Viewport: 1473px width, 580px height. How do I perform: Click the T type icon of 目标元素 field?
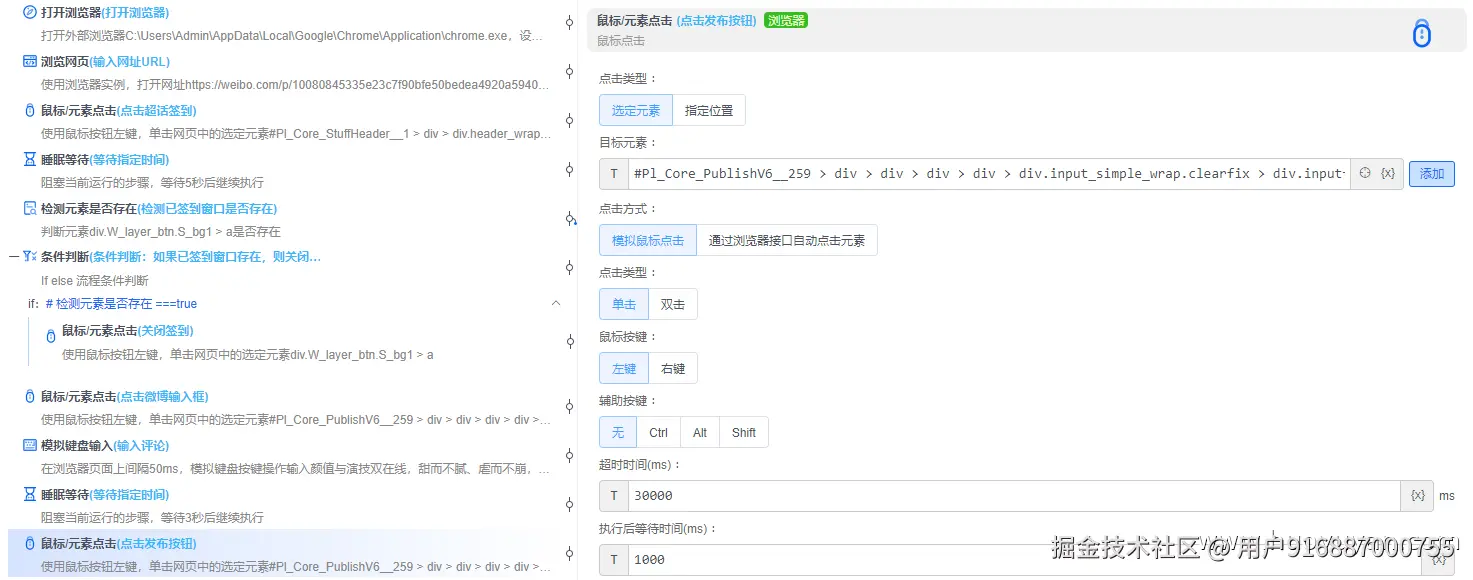pyautogui.click(x=614, y=174)
